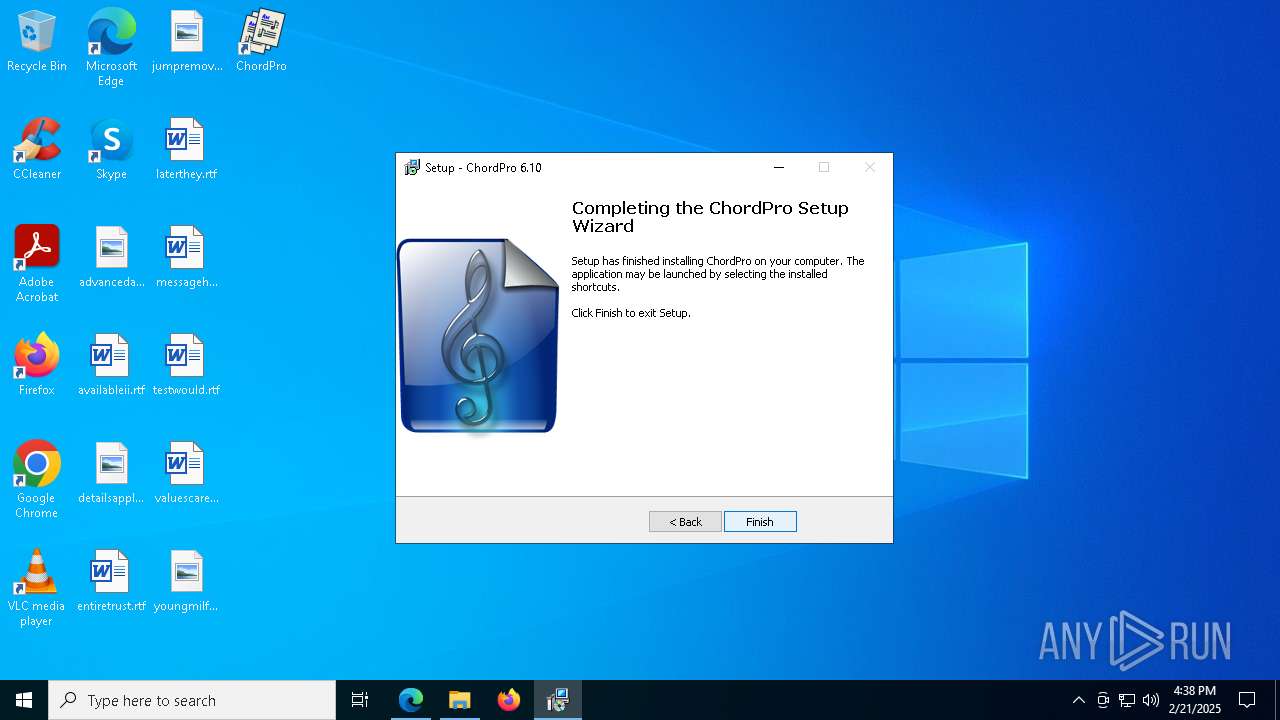Select the entiretrust.rtf document icon
Screen dimensions: 1280x720
[x=111, y=582]
